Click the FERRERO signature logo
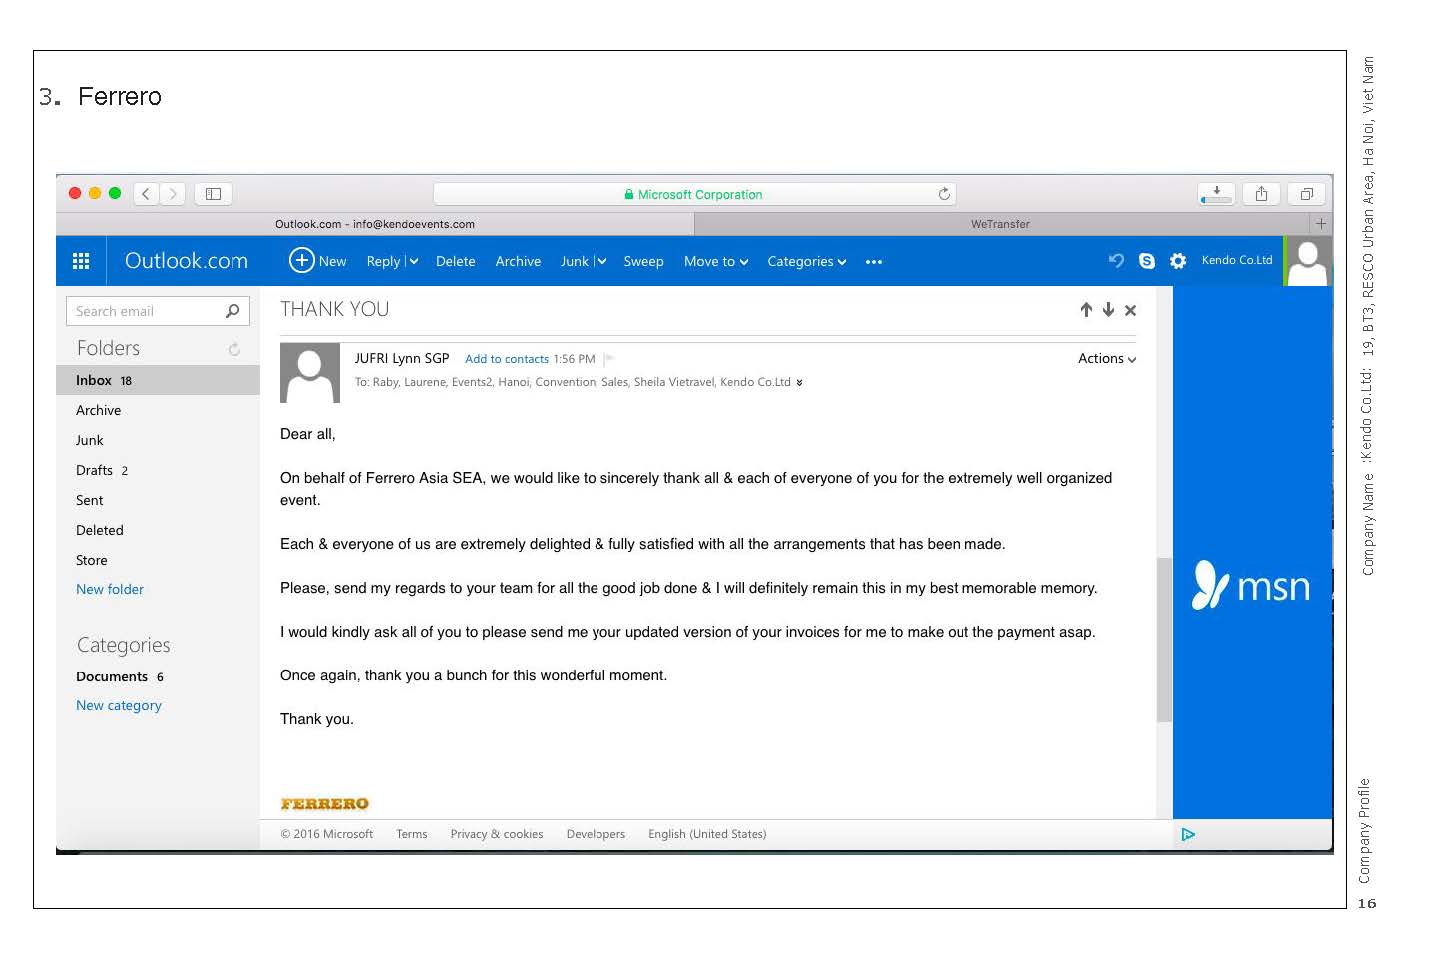Image resolution: width=1439 pixels, height=959 pixels. click(325, 804)
